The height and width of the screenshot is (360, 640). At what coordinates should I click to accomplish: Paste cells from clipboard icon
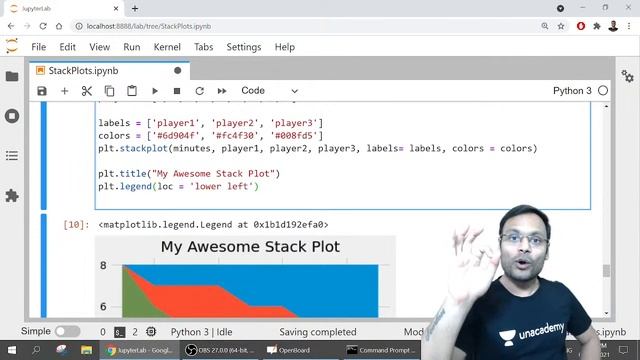[132, 91]
